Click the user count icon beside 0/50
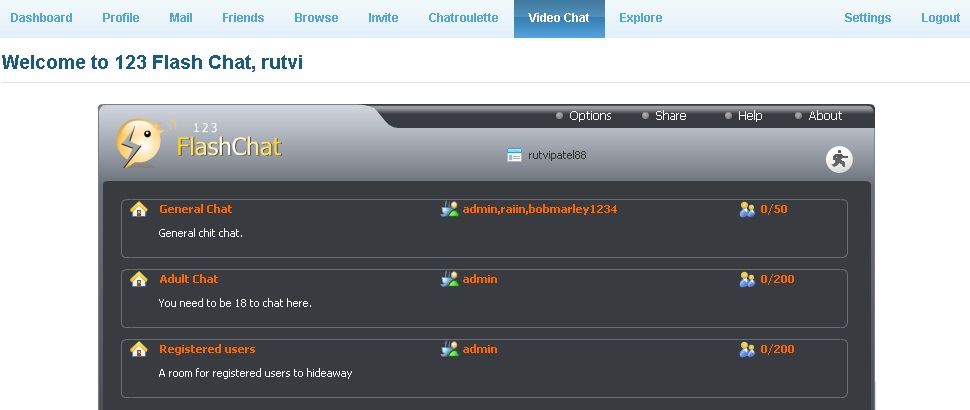970x410 pixels. 747,209
